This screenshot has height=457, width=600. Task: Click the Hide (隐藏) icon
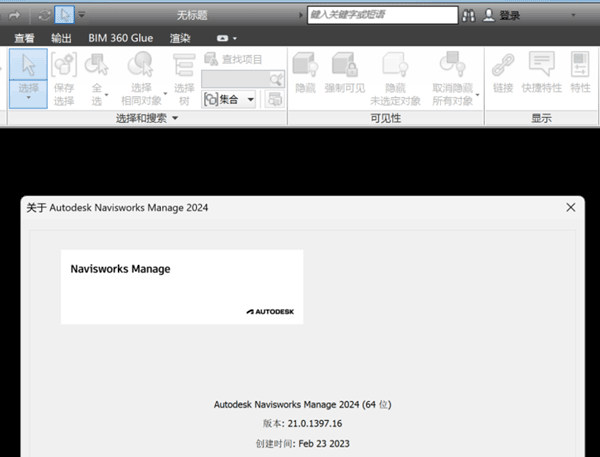click(305, 64)
